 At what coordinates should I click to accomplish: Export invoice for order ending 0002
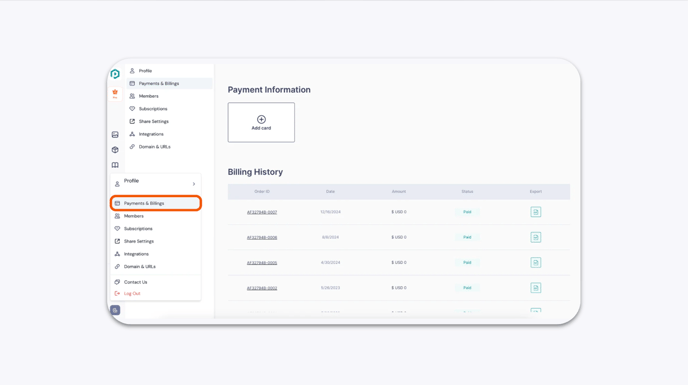[x=536, y=288]
